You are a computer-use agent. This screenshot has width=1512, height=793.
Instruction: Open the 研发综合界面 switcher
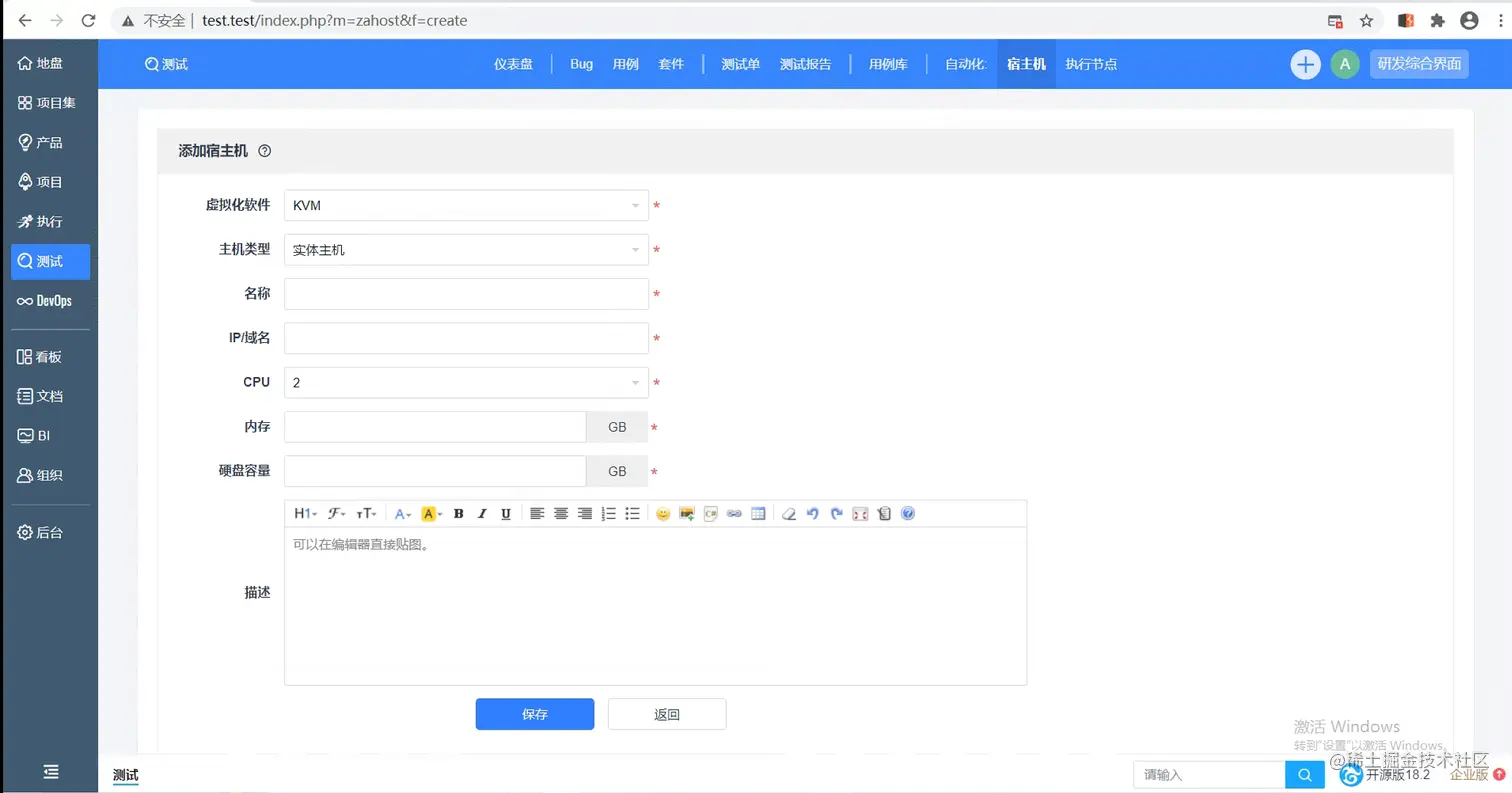[x=1420, y=64]
